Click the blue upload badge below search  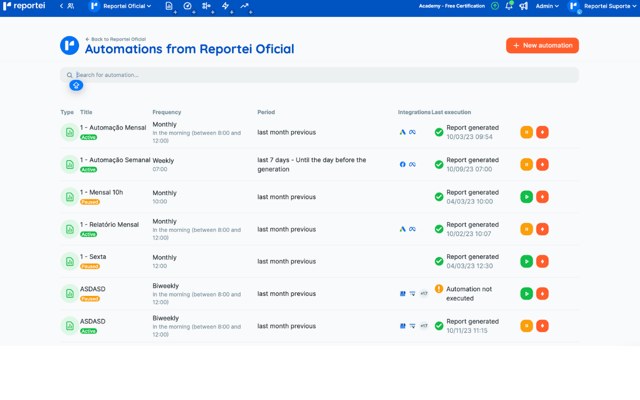point(76,85)
